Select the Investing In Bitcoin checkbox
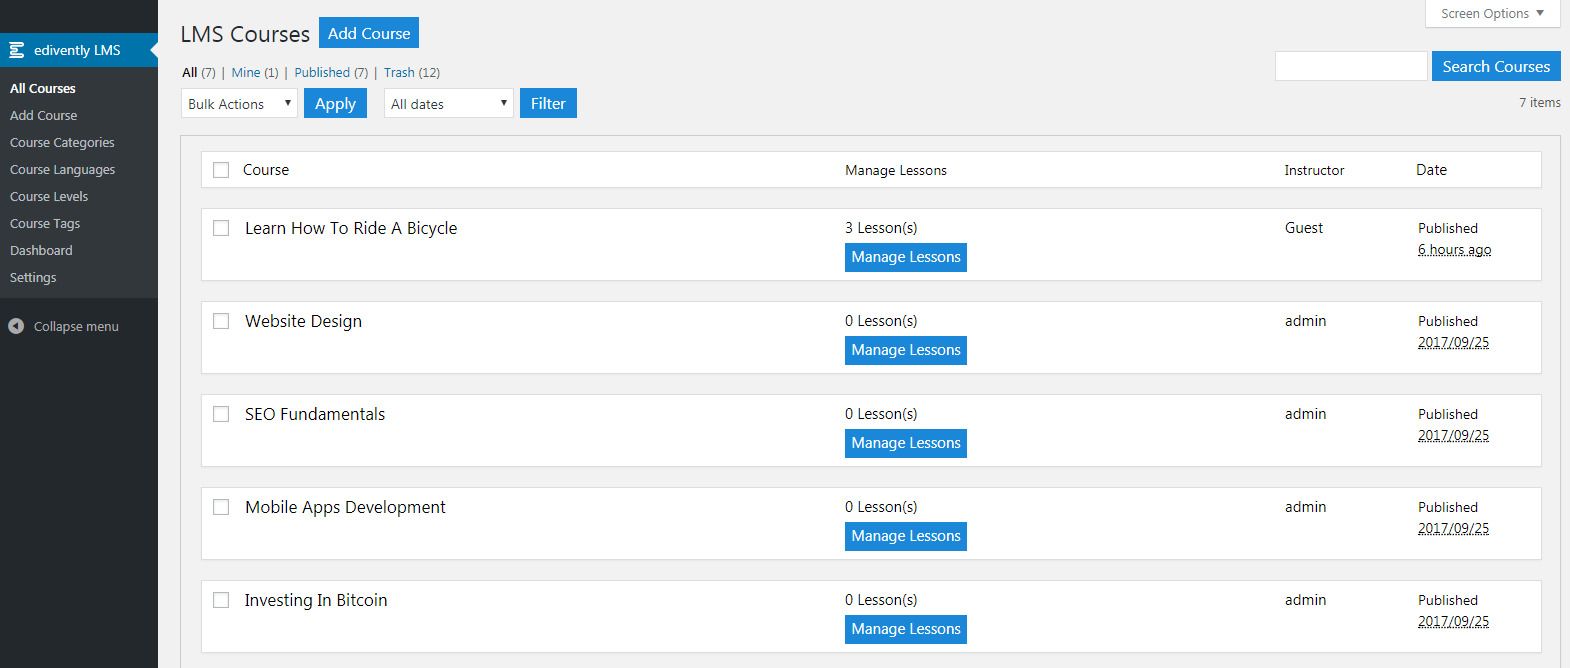Viewport: 1570px width, 668px height. (x=221, y=600)
